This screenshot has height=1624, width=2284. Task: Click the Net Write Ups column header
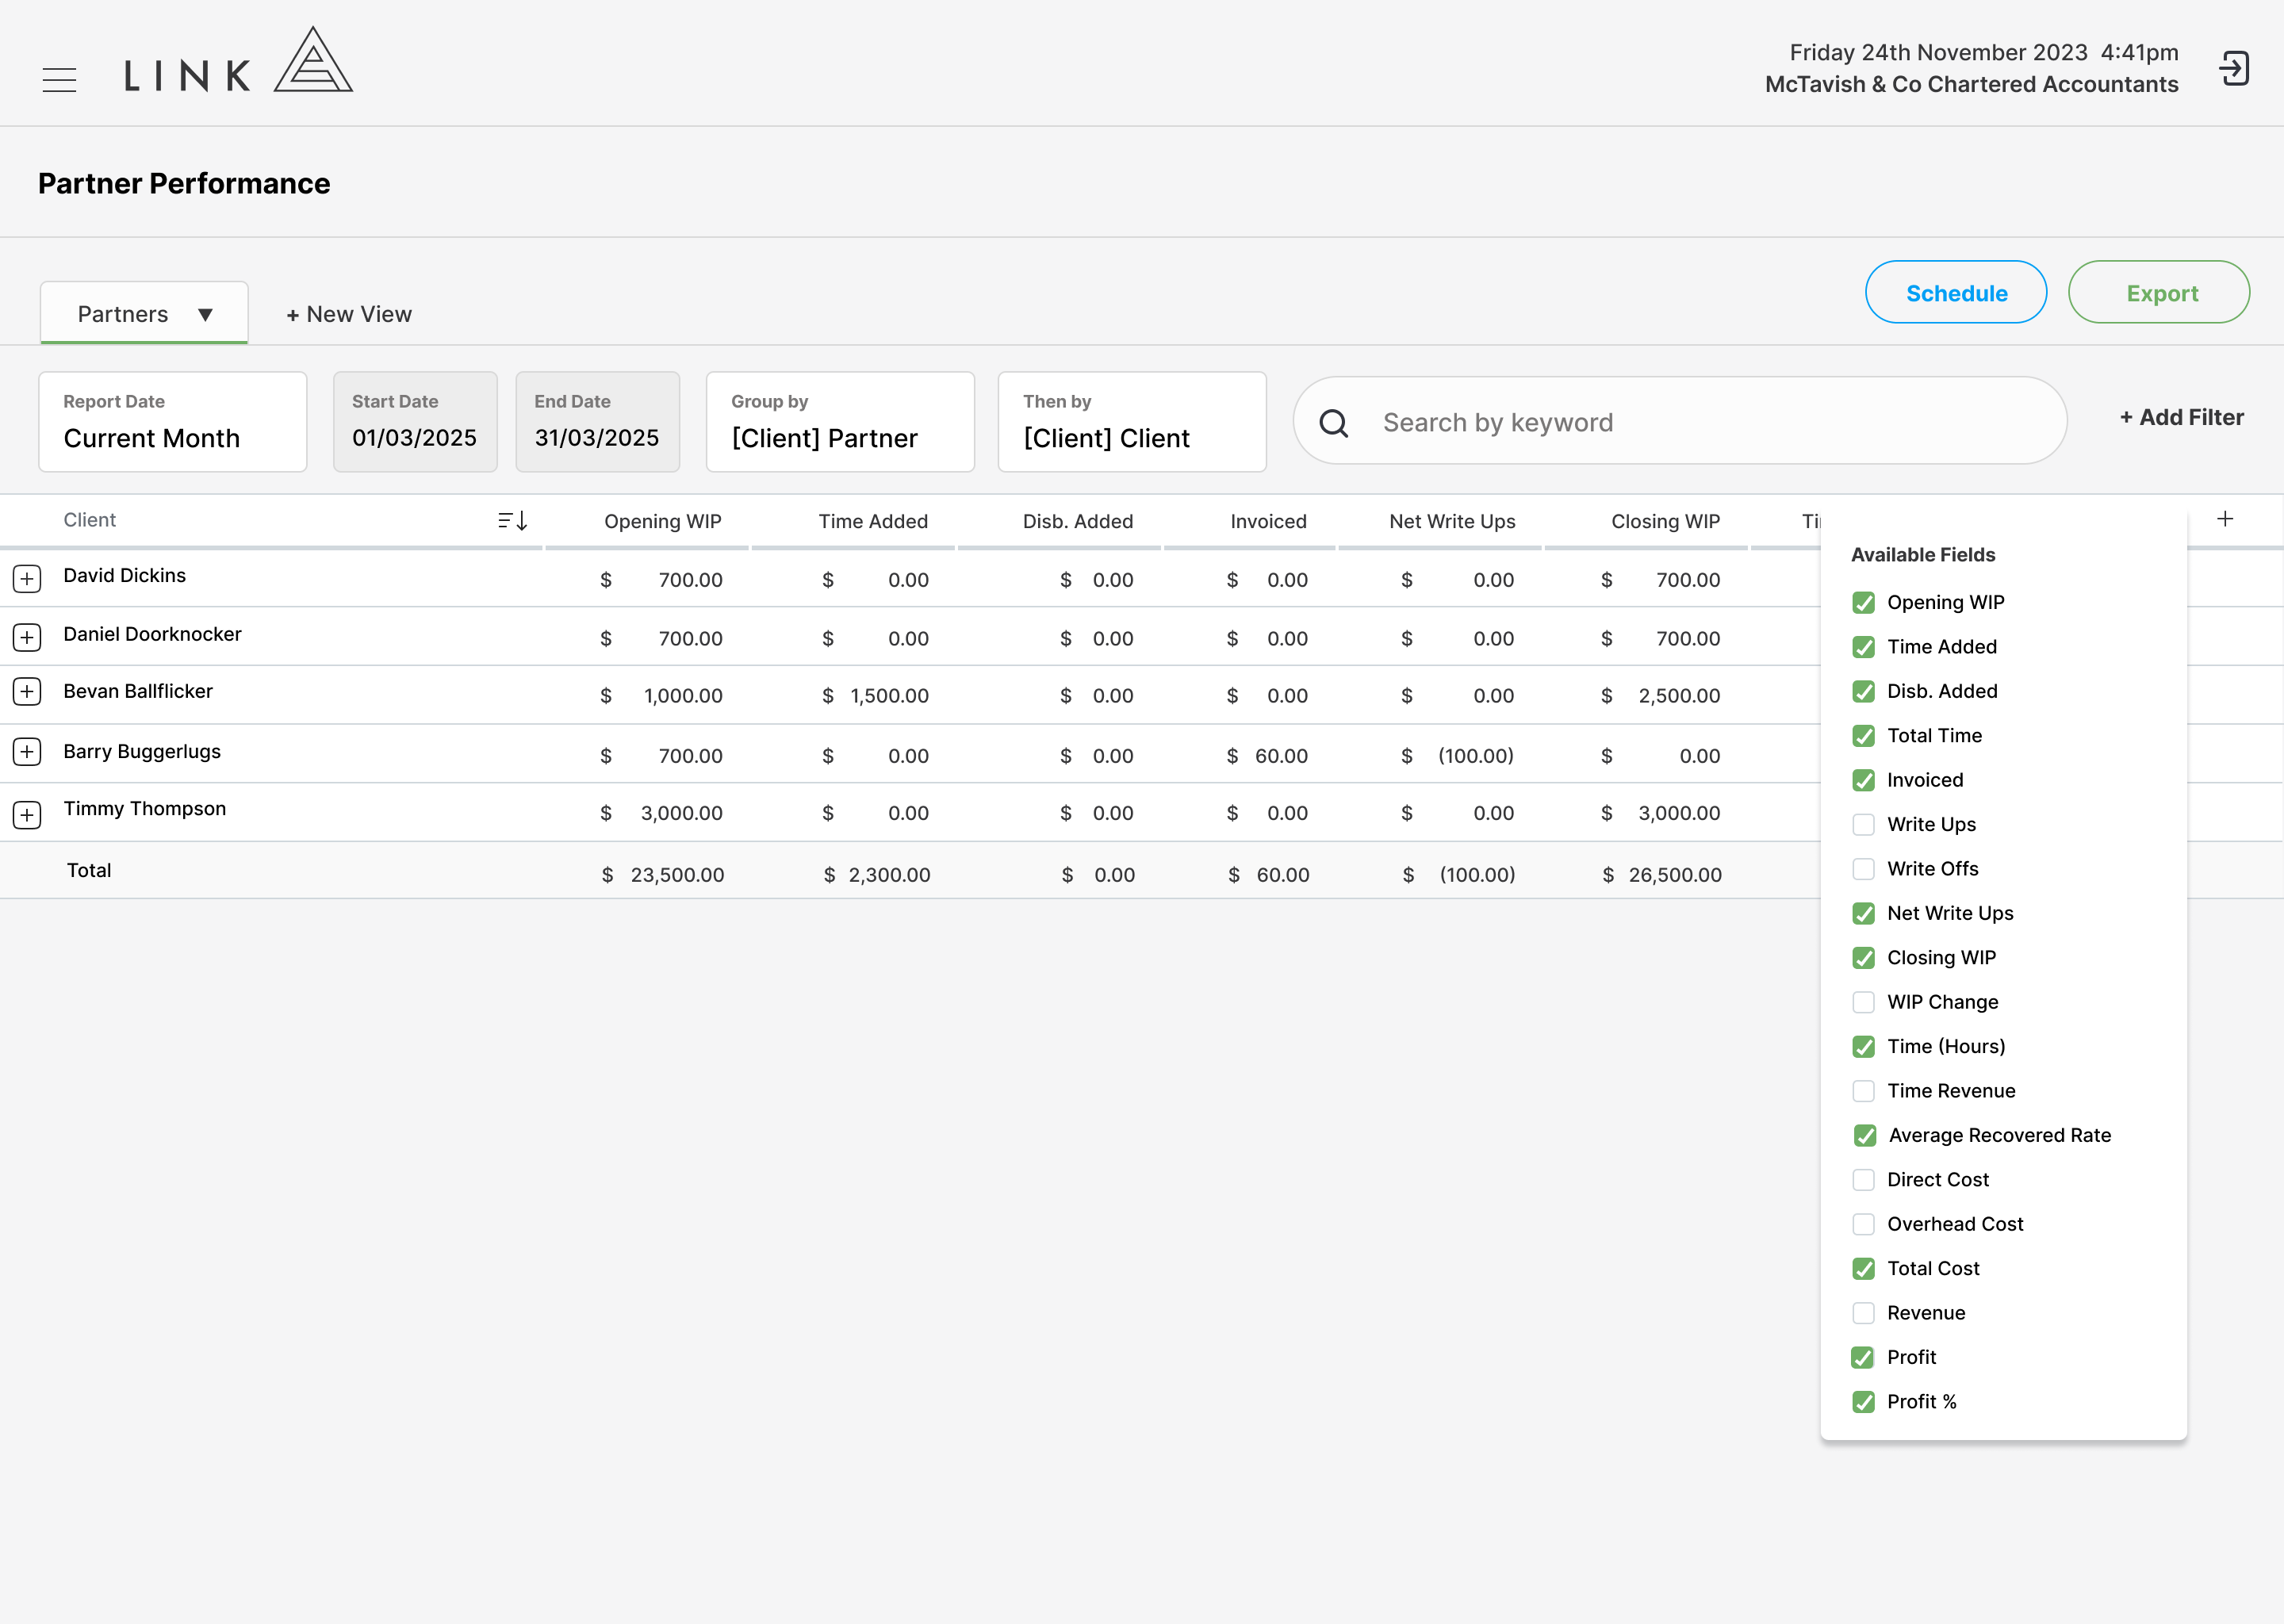tap(1452, 521)
